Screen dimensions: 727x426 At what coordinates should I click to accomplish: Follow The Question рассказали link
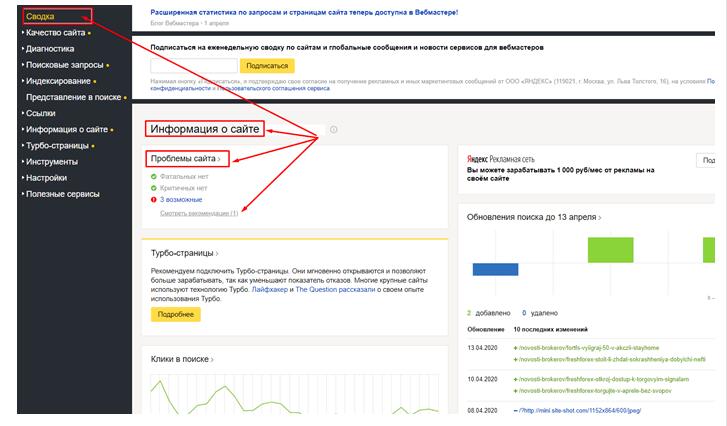click(x=335, y=290)
